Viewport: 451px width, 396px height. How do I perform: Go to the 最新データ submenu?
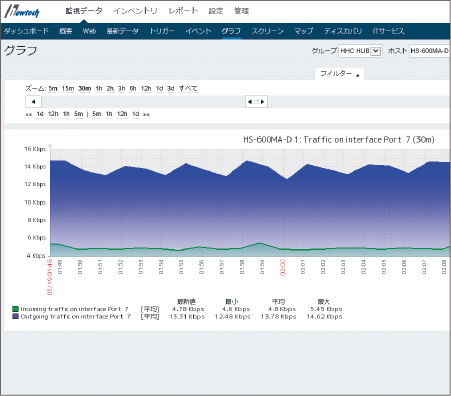(x=123, y=31)
